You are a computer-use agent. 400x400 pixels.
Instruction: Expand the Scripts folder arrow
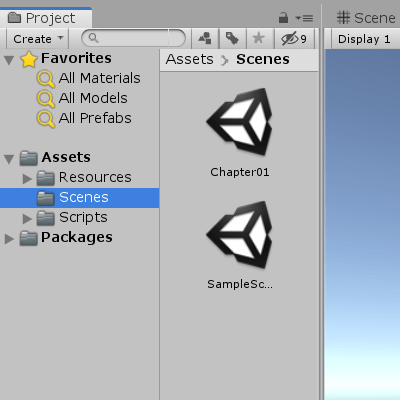(27, 219)
